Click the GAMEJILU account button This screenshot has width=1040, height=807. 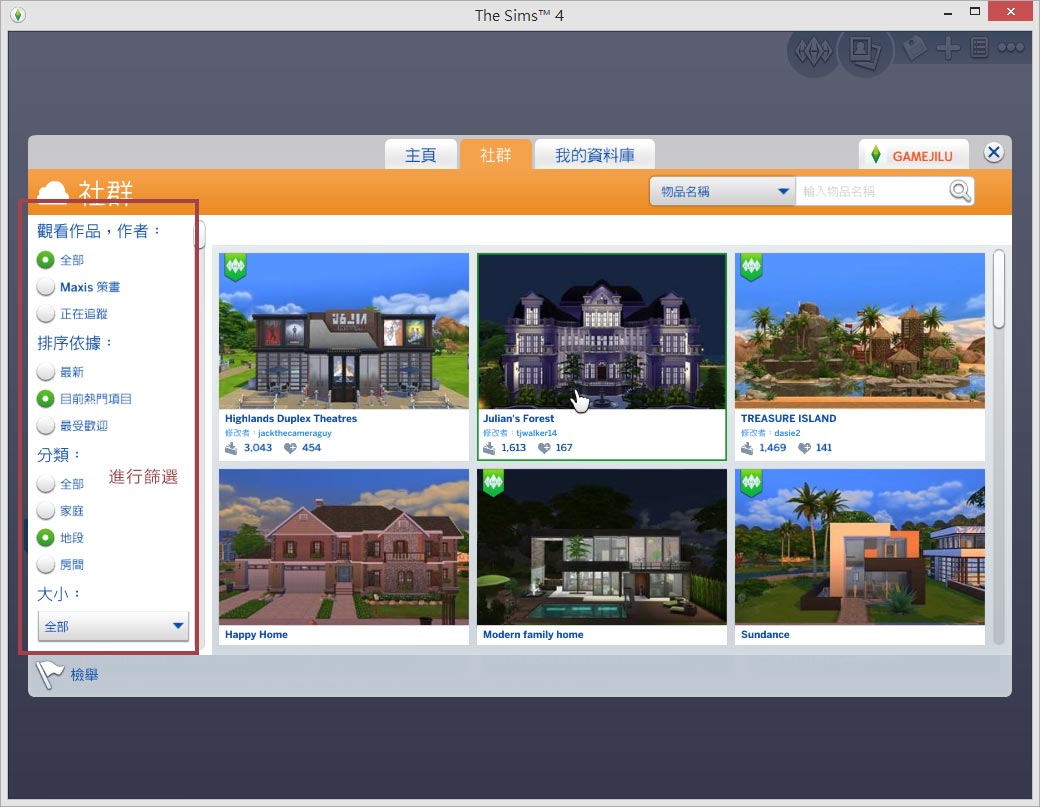click(913, 155)
